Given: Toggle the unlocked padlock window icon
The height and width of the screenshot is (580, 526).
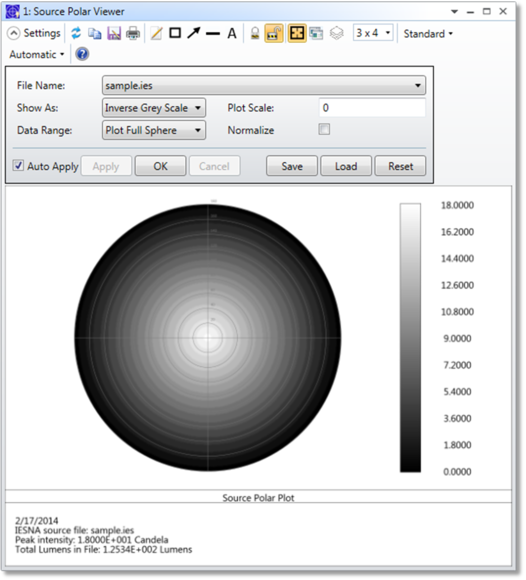Looking at the screenshot, I should coord(274,33).
